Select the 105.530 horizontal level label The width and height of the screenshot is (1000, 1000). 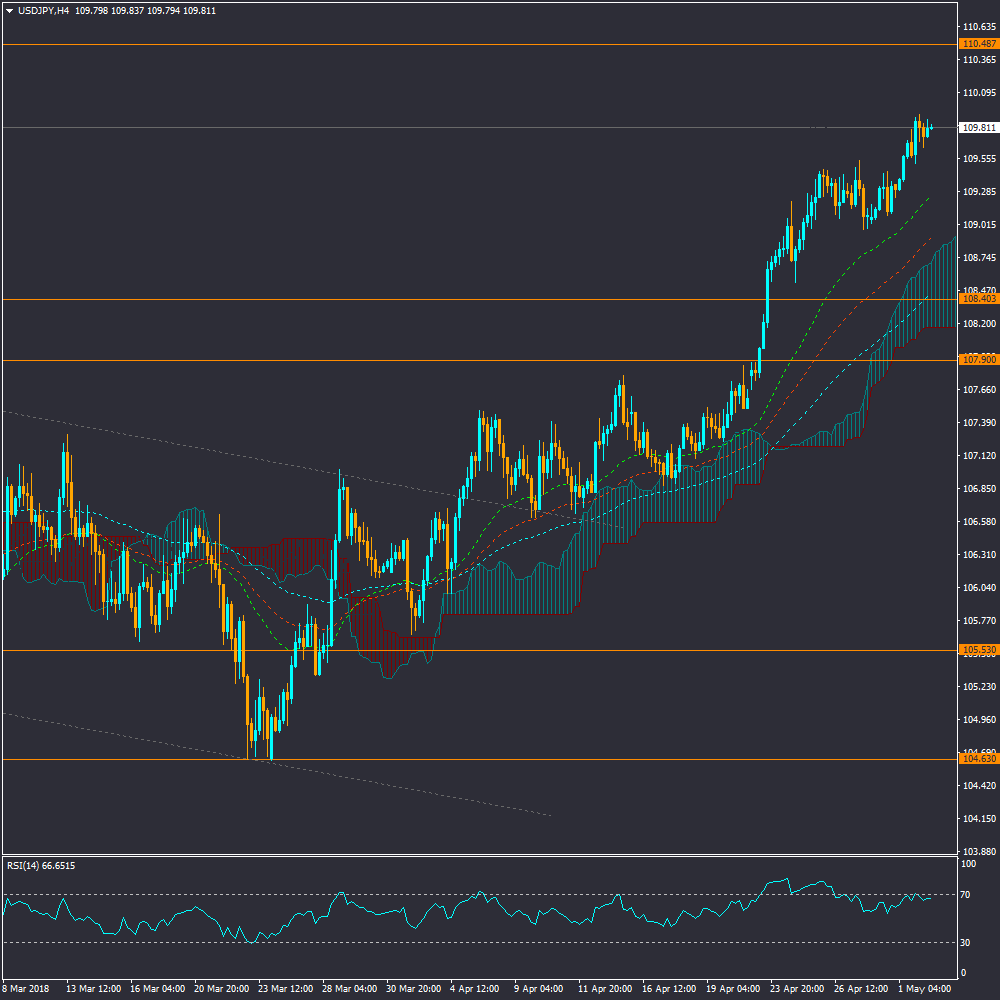977,650
